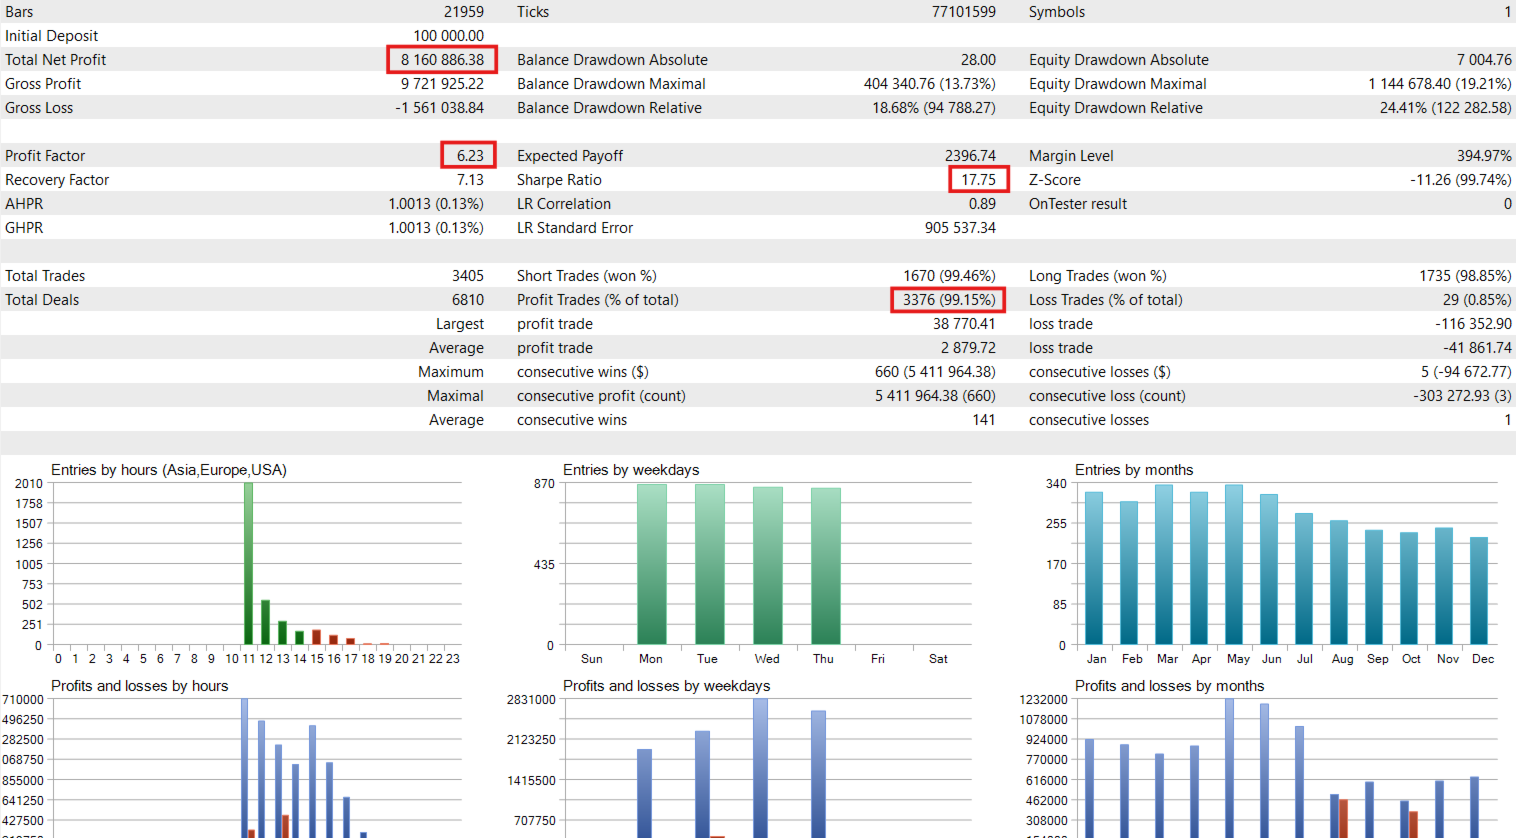
Task: Select the Symbols label
Action: coord(1057,12)
